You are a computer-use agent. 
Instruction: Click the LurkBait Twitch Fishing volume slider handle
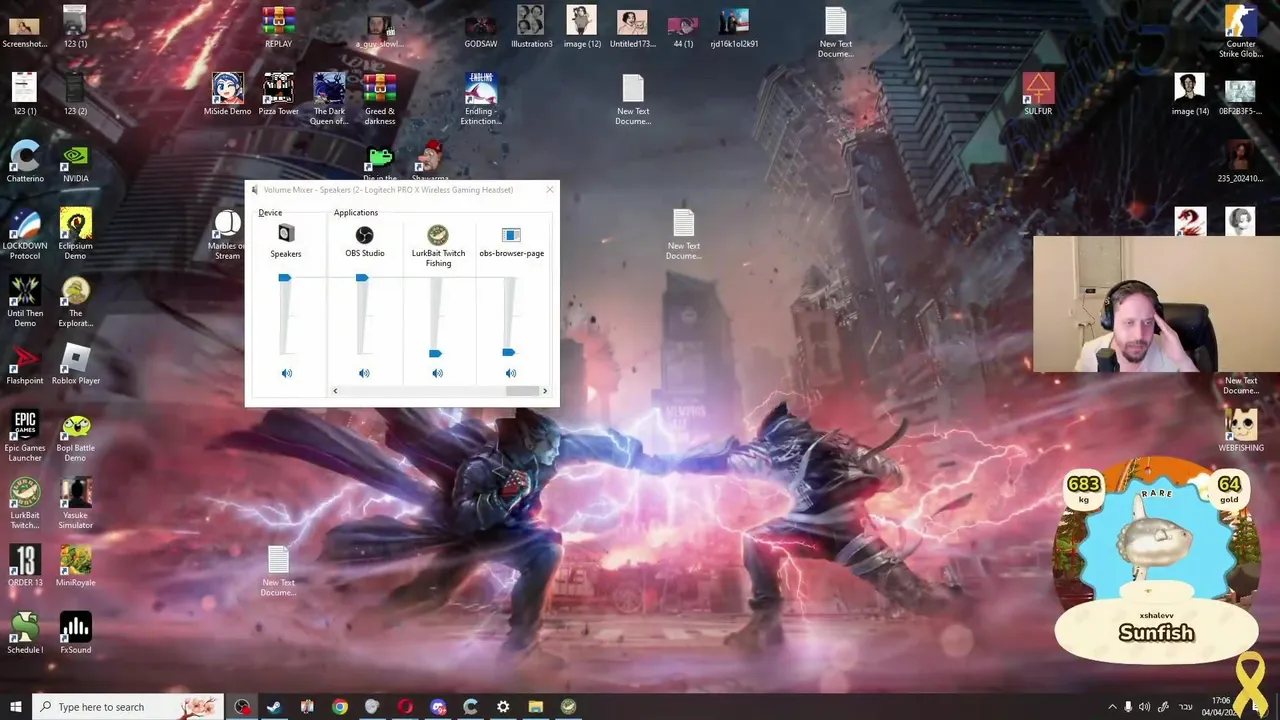[x=435, y=353]
